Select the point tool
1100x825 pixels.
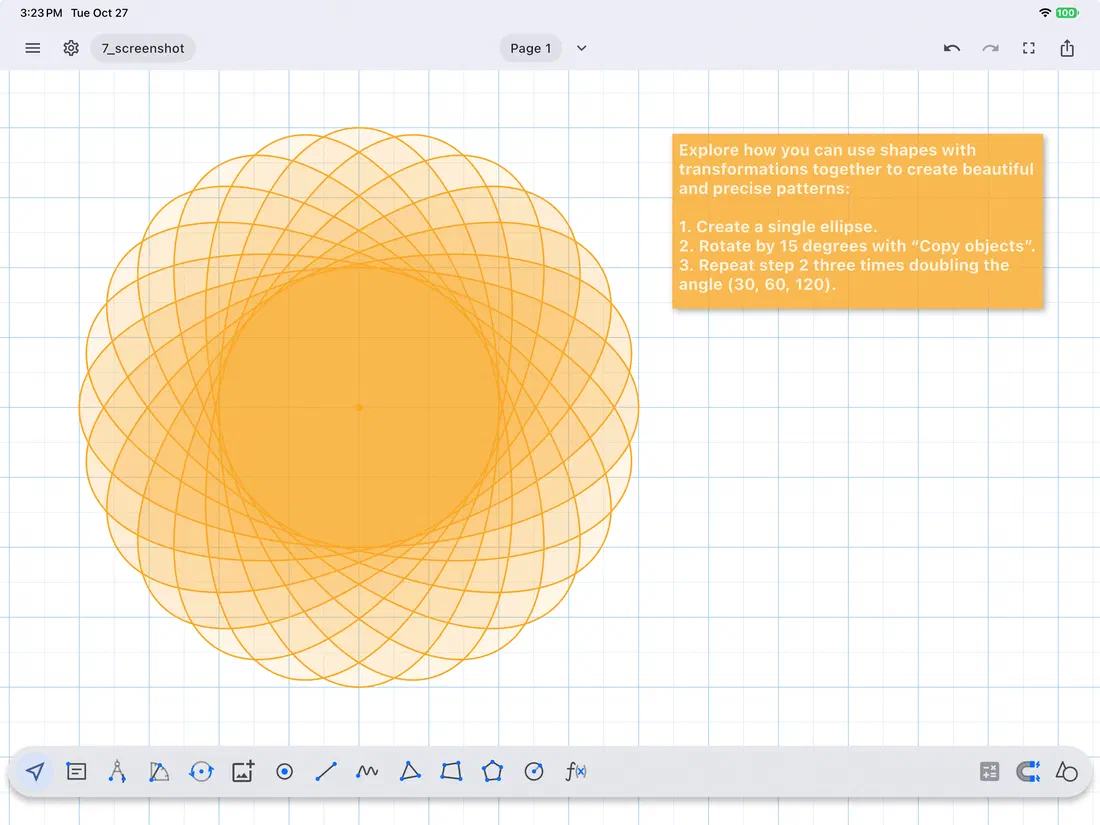[284, 772]
